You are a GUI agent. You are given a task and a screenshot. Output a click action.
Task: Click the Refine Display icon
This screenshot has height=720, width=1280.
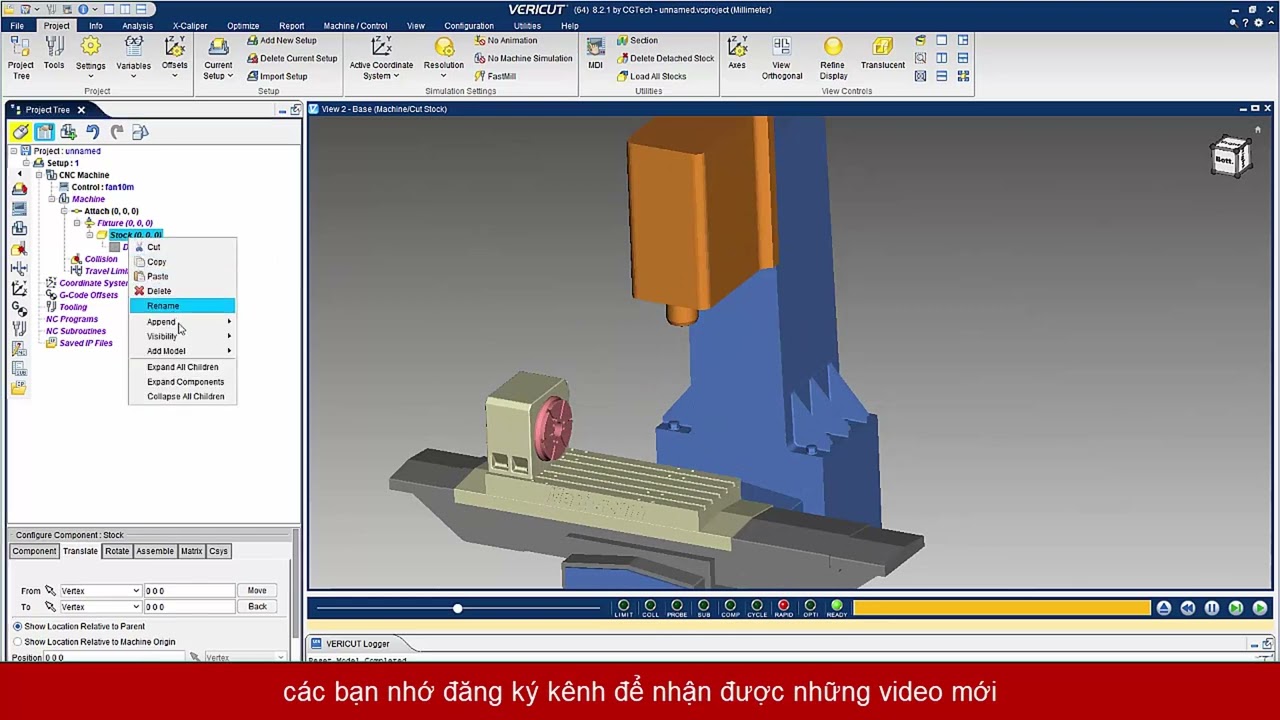[833, 58]
